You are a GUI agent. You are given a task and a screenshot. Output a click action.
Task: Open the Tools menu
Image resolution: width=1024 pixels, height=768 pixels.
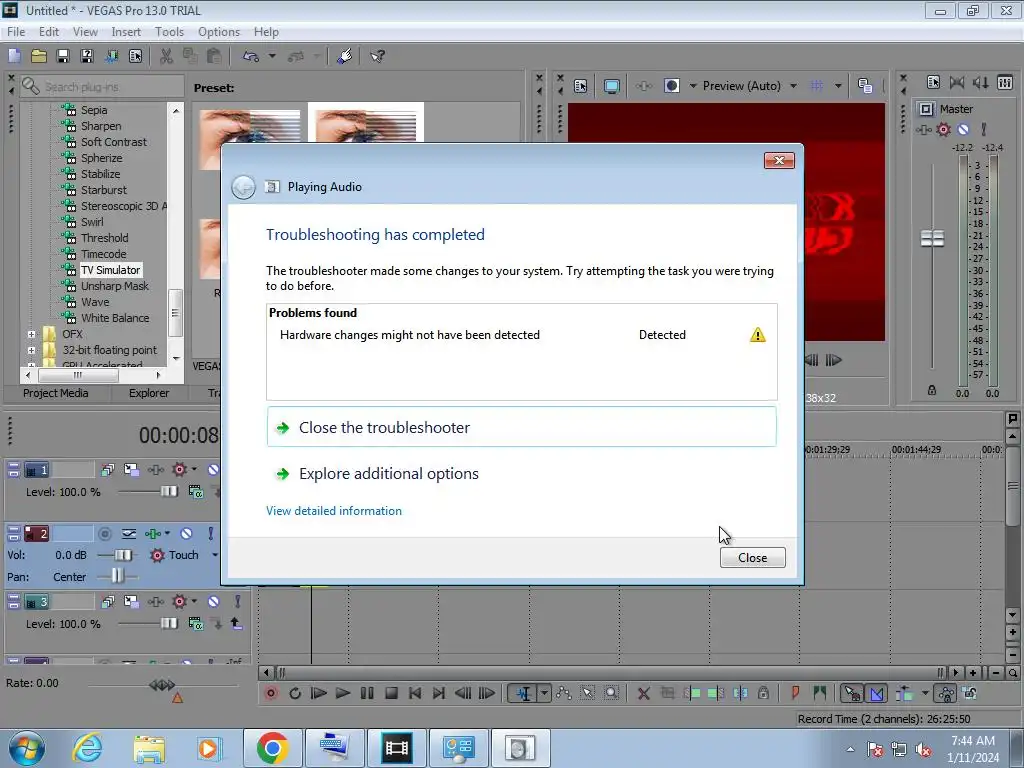coord(169,31)
